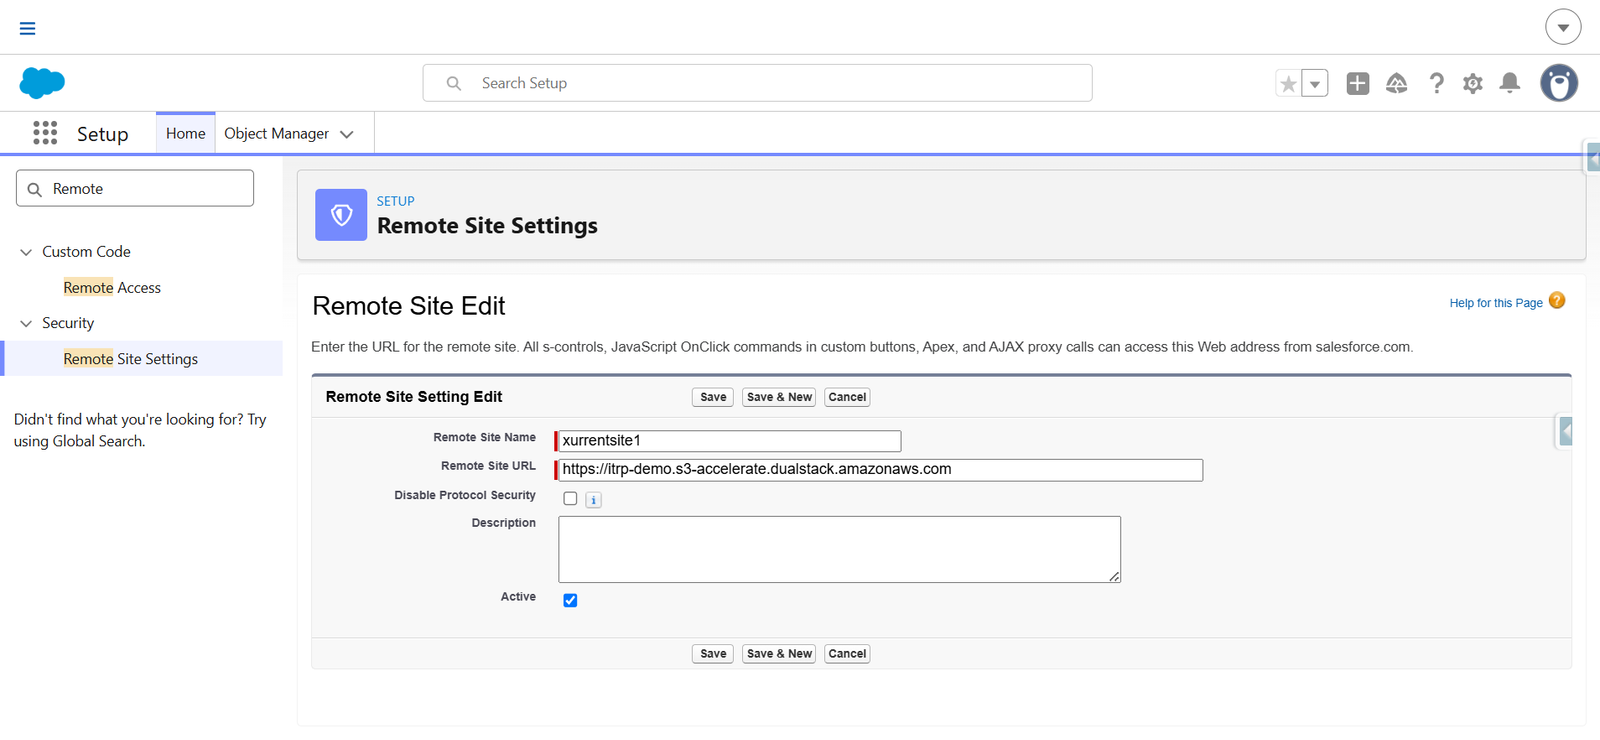This screenshot has width=1600, height=740.
Task: Click the Disable Protocol Security info icon
Action: [x=593, y=500]
